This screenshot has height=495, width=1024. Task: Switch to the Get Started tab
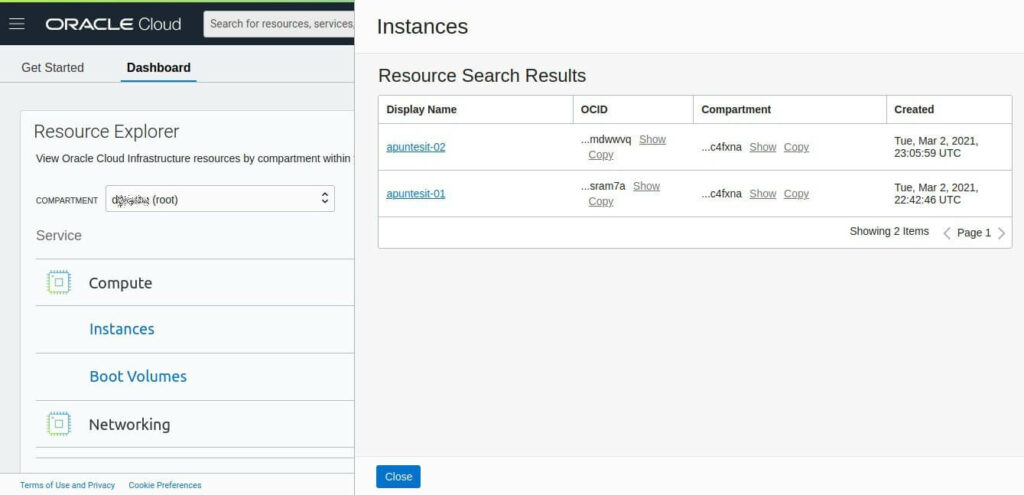coord(53,68)
